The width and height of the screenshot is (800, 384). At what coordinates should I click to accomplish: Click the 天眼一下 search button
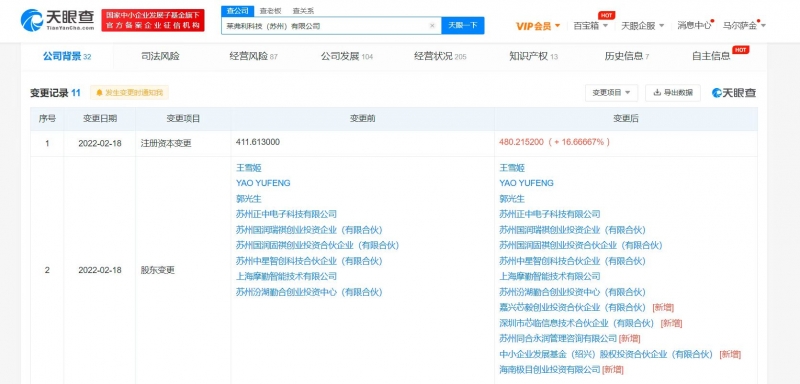point(463,25)
